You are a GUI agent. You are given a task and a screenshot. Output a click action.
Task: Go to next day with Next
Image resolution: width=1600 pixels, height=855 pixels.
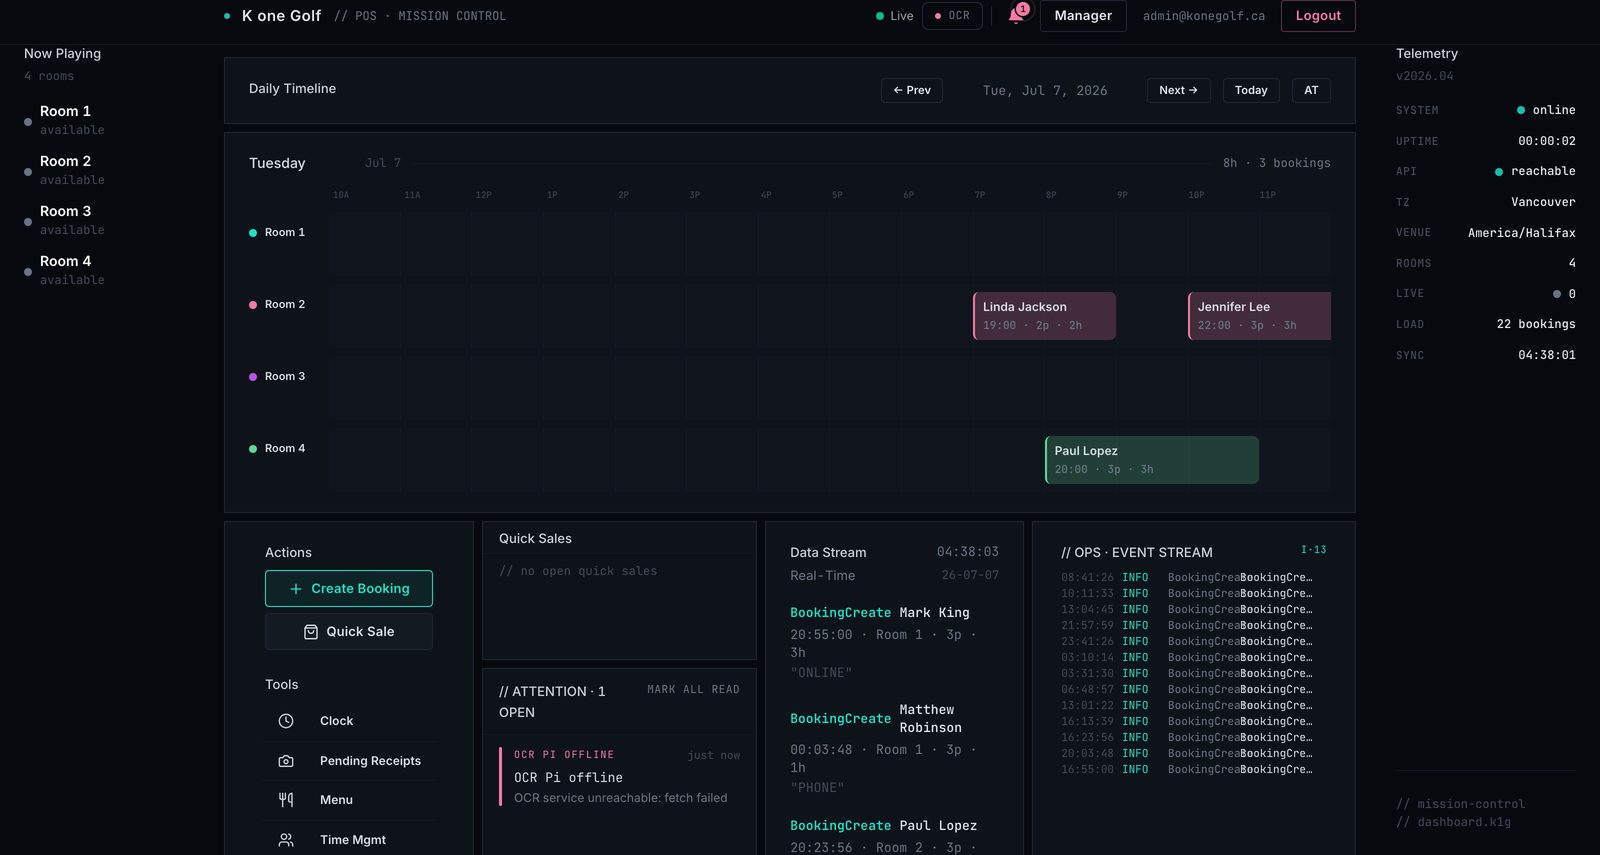(1178, 90)
